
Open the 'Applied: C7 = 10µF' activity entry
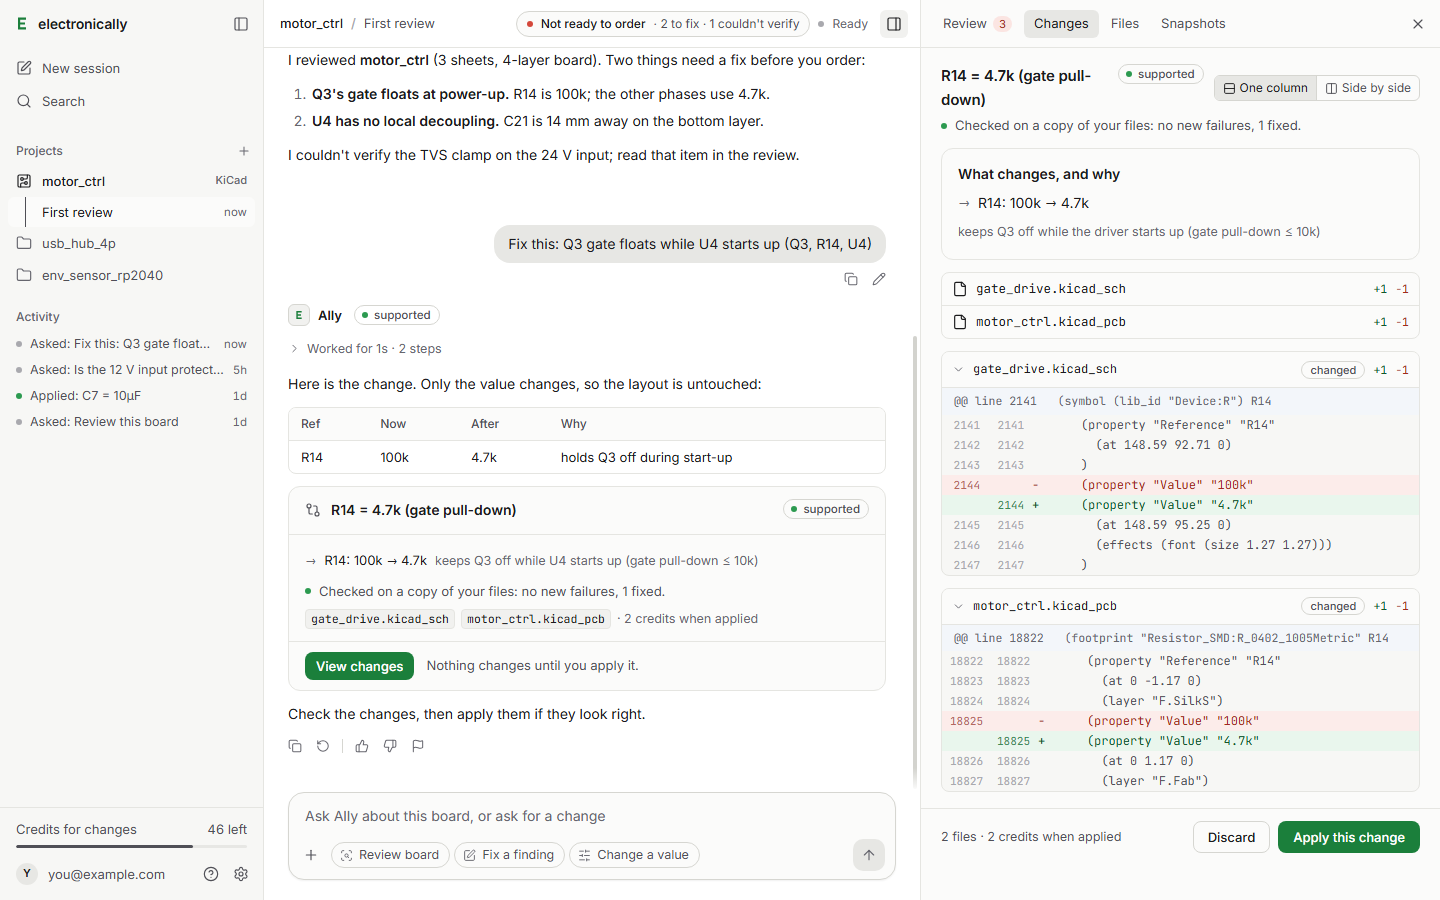[x=131, y=396]
